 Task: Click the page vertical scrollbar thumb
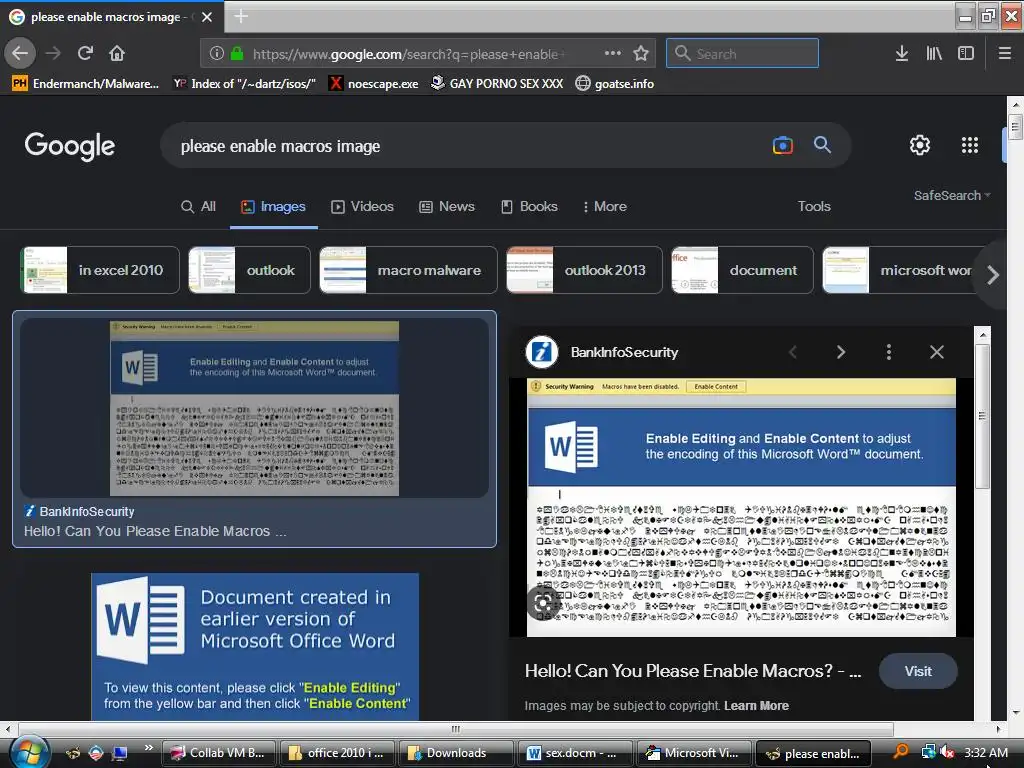1015,127
